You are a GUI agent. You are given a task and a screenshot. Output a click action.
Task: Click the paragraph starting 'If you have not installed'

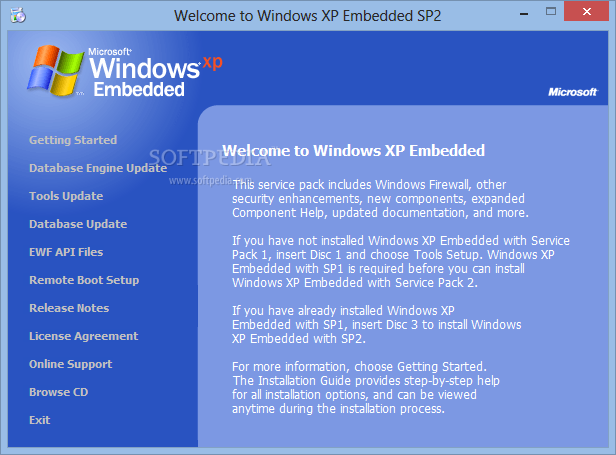[x=401, y=262]
